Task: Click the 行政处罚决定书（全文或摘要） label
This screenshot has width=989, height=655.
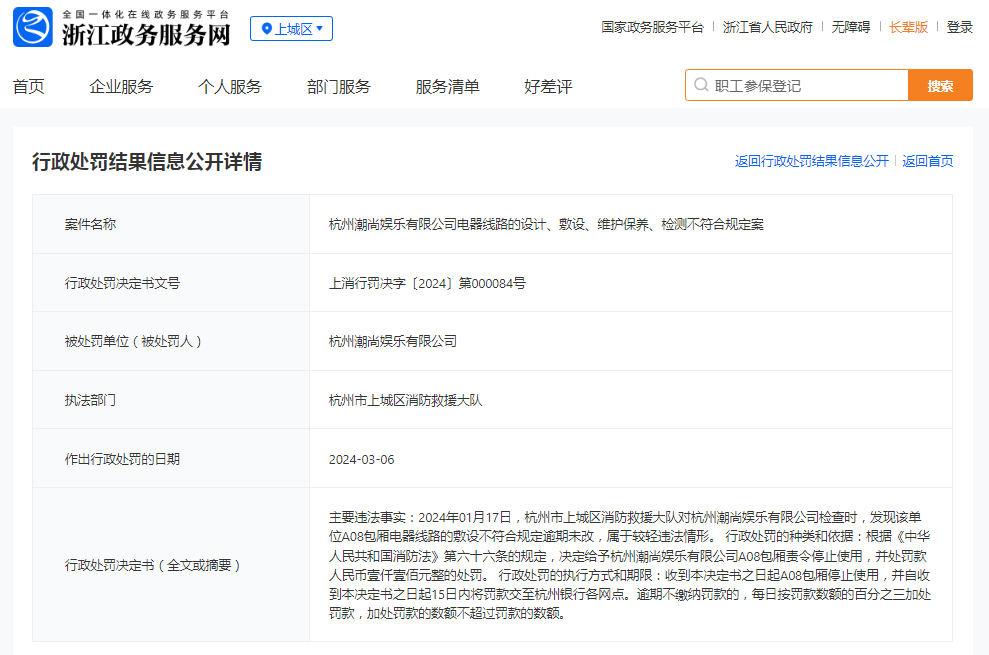Action: (152, 565)
